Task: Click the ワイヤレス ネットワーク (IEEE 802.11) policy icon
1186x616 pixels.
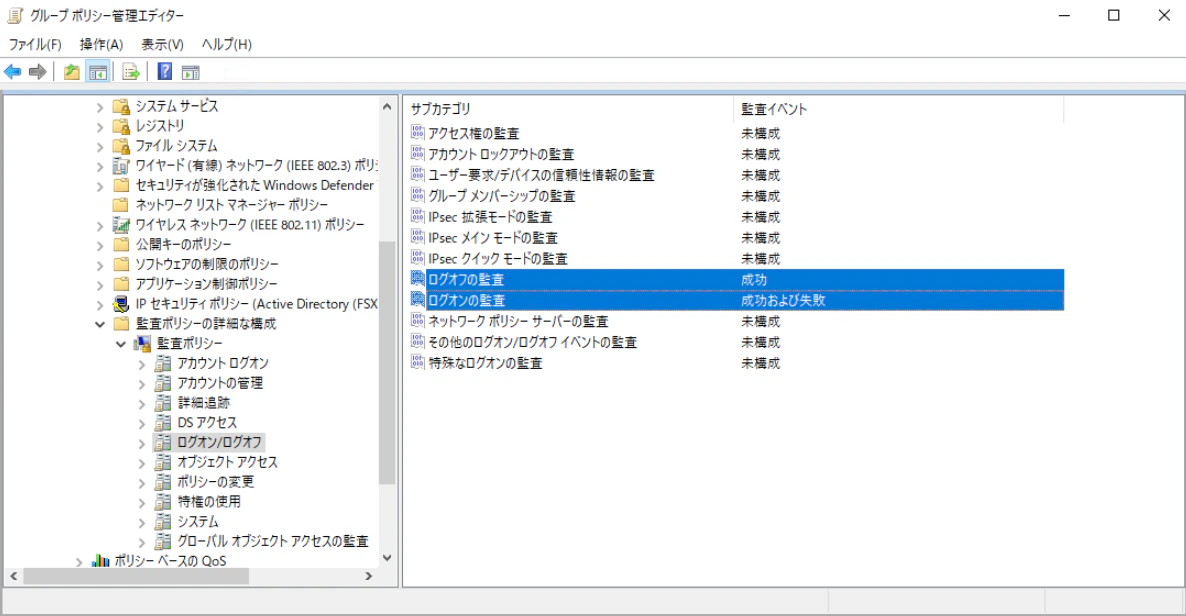Action: (x=121, y=225)
